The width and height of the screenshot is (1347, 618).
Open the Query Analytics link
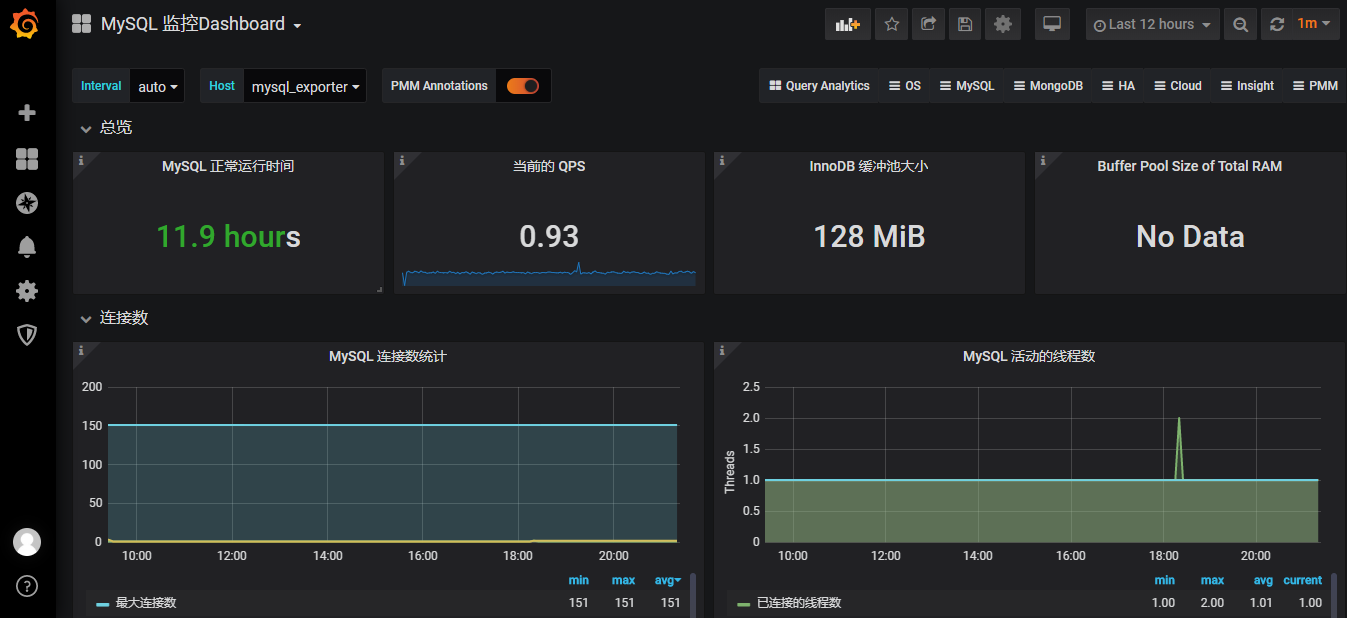[x=819, y=86]
